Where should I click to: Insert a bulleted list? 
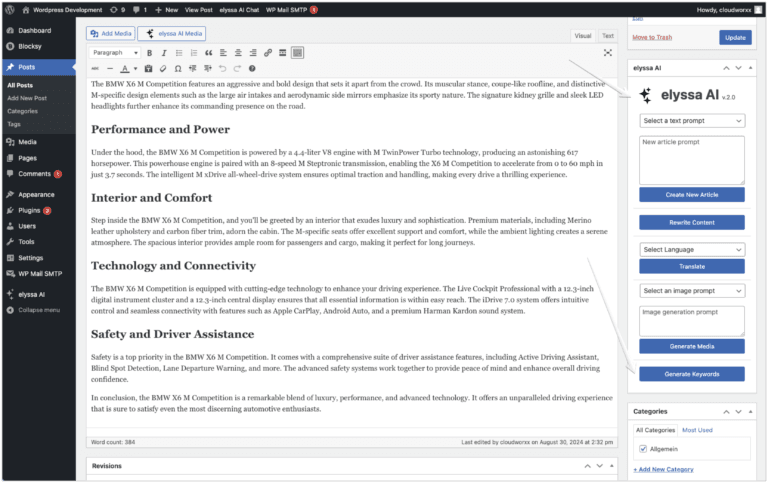(179, 53)
